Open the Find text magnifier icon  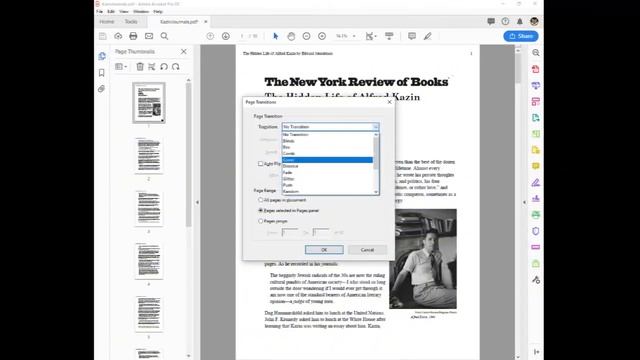(164, 36)
